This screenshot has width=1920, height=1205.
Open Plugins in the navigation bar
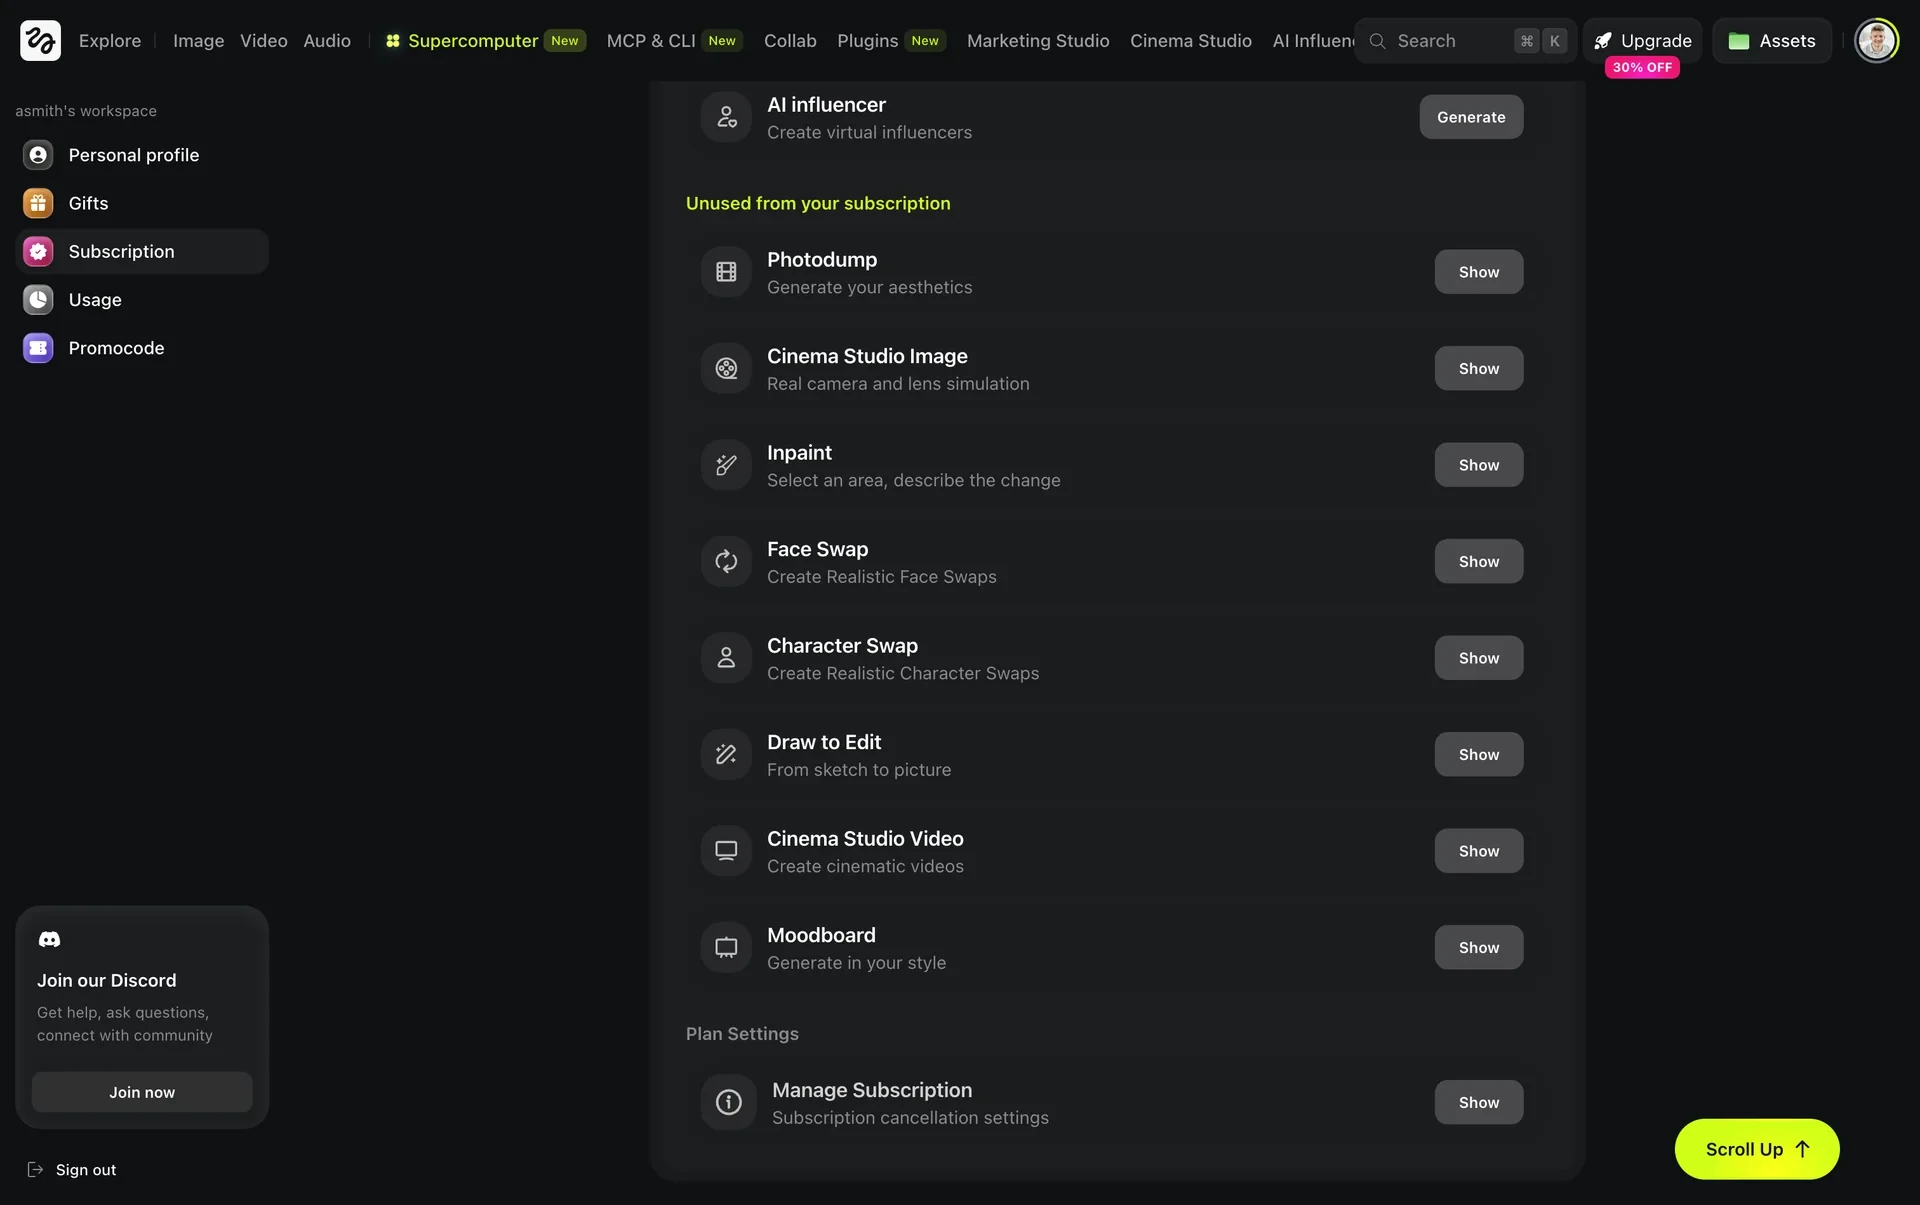pos(891,41)
